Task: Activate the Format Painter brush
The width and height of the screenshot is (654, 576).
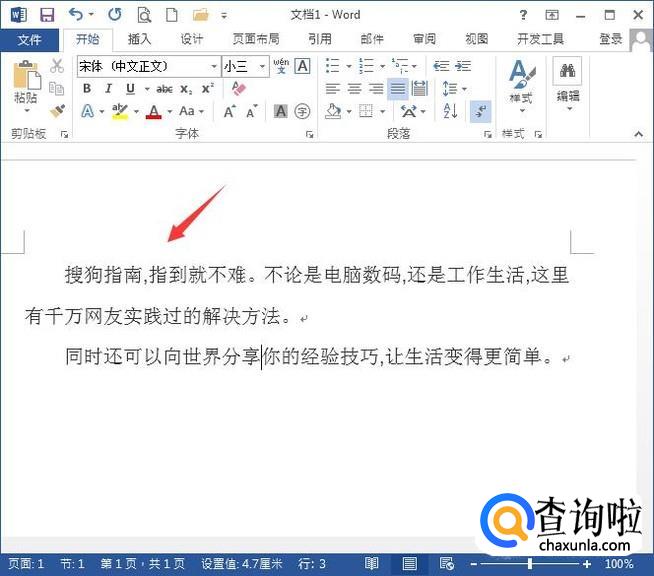Action: 57,111
